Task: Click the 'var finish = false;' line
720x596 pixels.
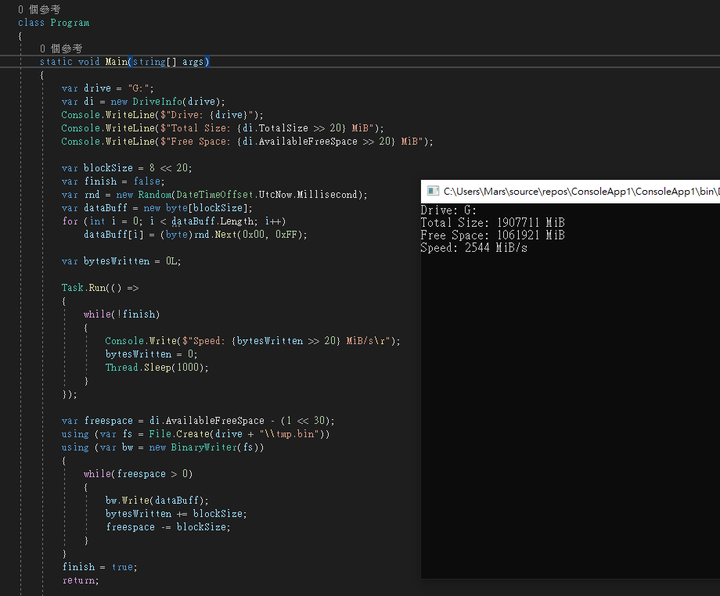Action: [113, 181]
